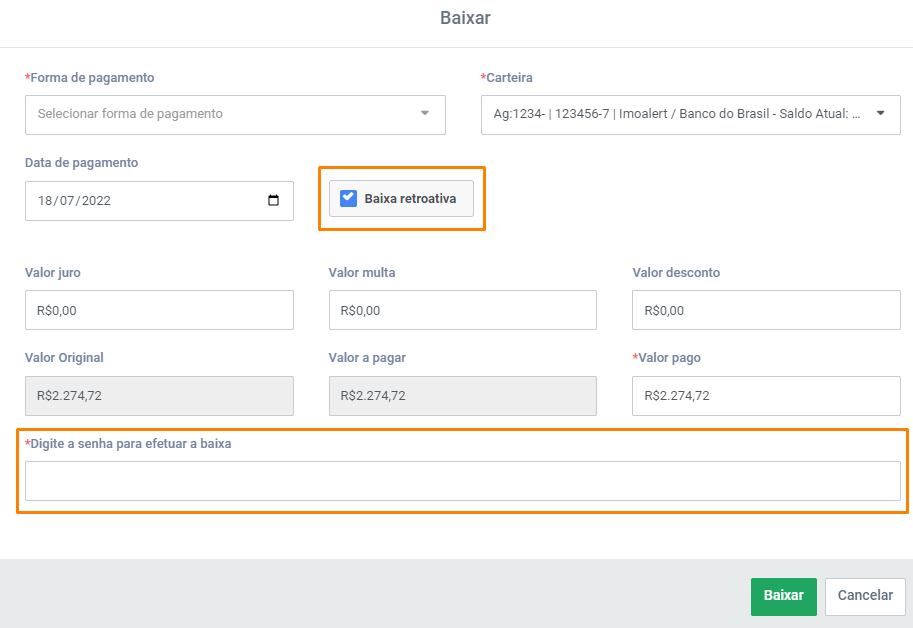Dismiss the dialog with Cancelar
913x628 pixels.
[865, 597]
